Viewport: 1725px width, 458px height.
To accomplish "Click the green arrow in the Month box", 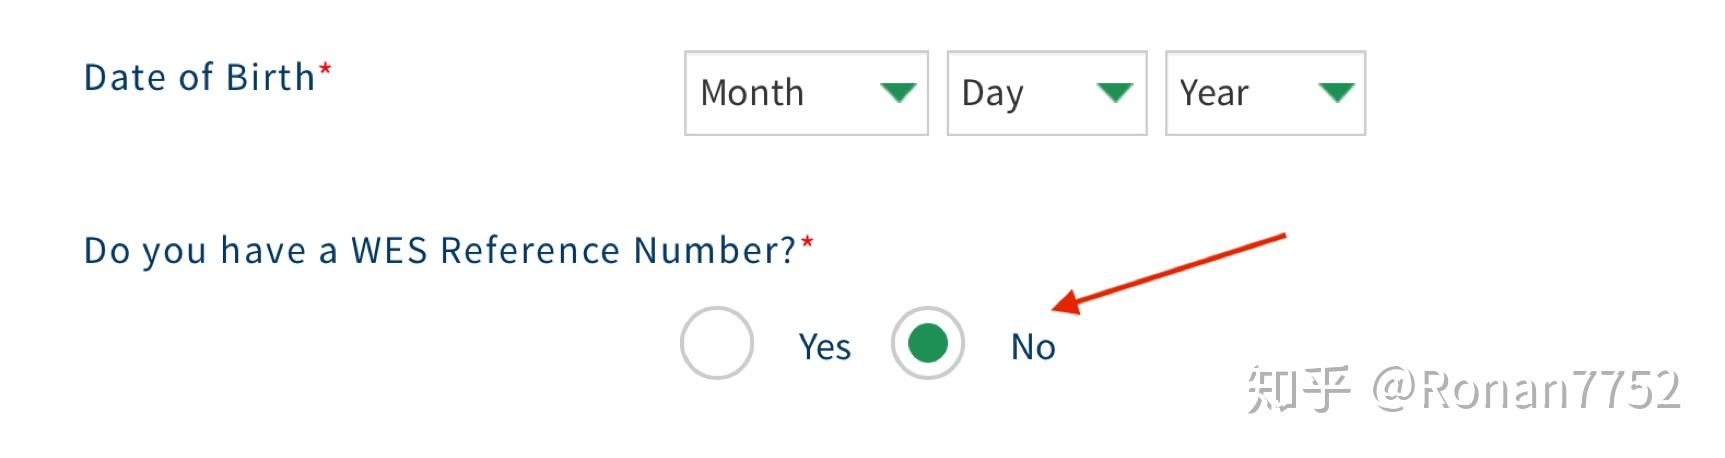I will pyautogui.click(x=897, y=93).
